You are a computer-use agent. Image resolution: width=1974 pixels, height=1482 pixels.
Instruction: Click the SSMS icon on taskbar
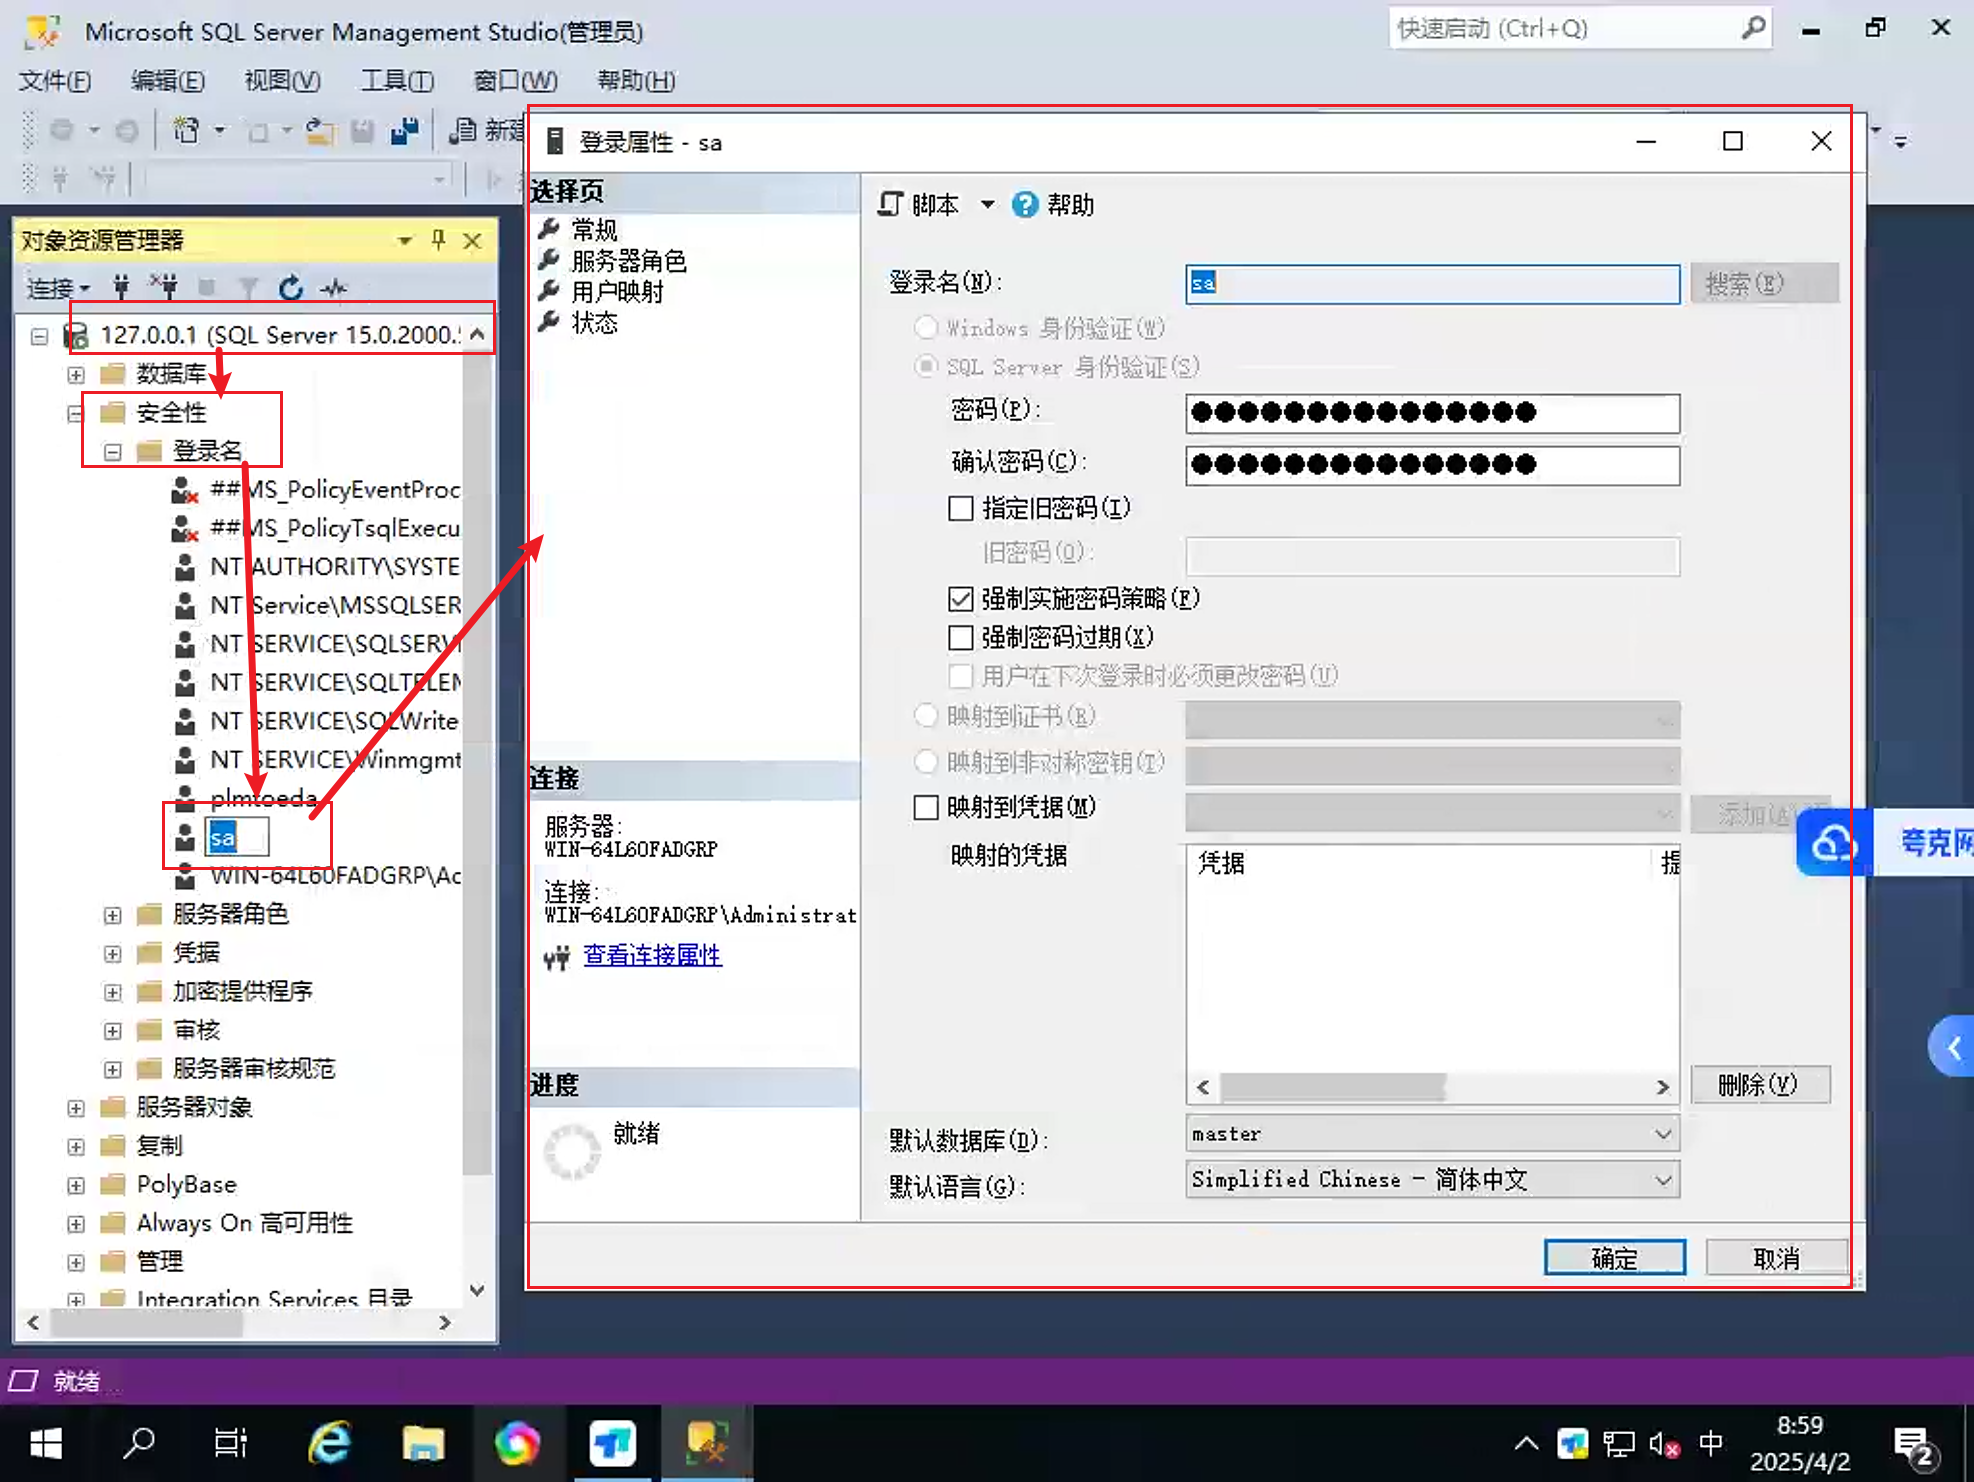(706, 1443)
